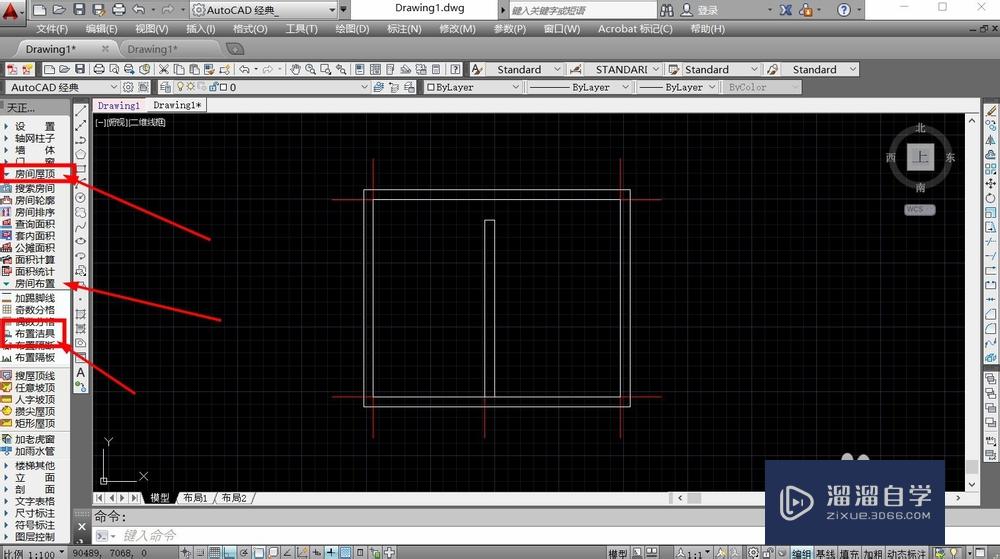Collapse the 房间布置 submenu
The image size is (1000, 559).
6,283
